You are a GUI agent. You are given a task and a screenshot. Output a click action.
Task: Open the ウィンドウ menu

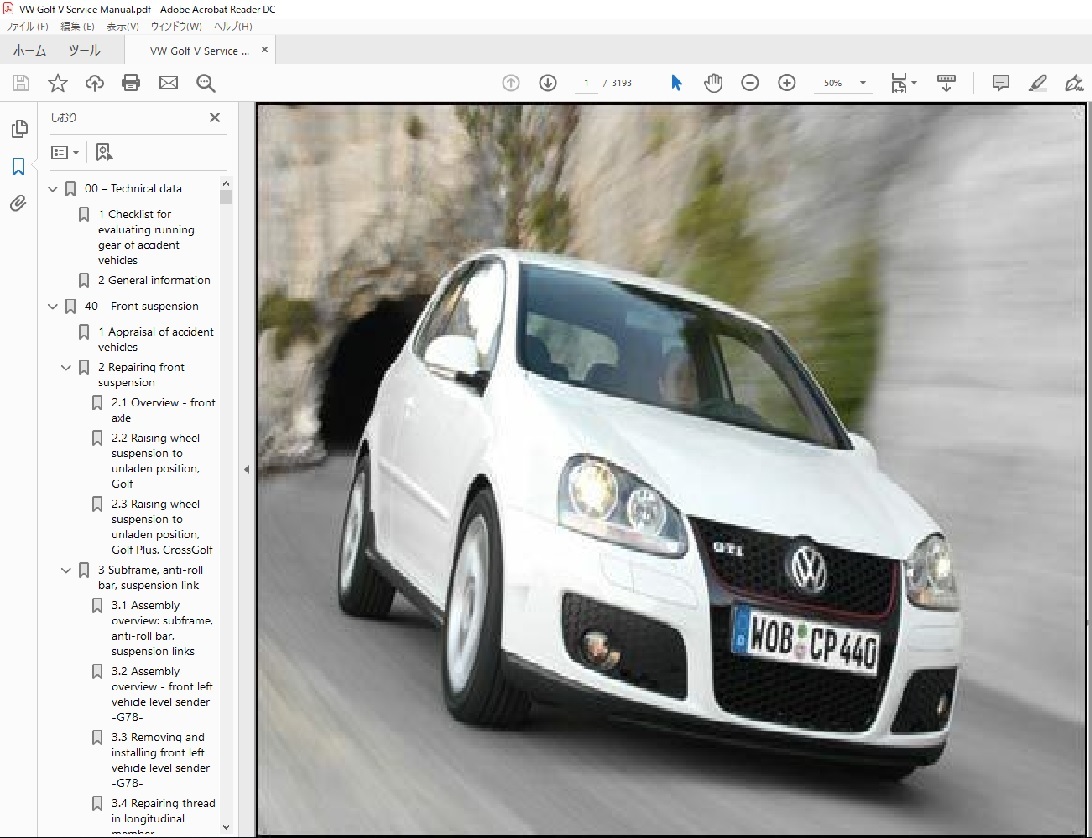[x=176, y=26]
